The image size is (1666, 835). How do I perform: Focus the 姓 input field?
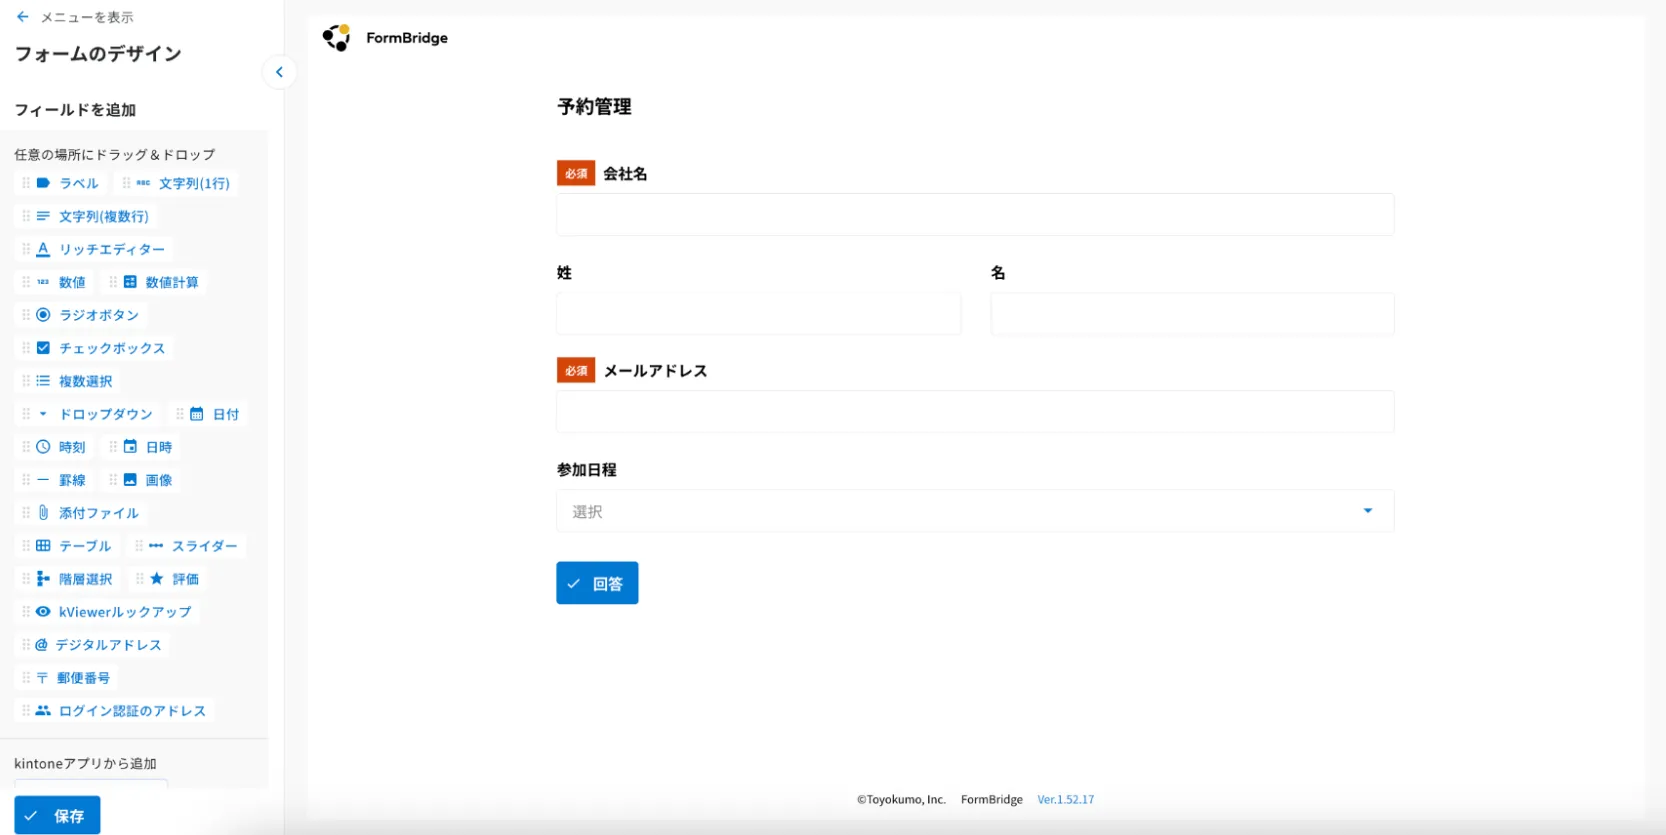pyautogui.click(x=759, y=314)
